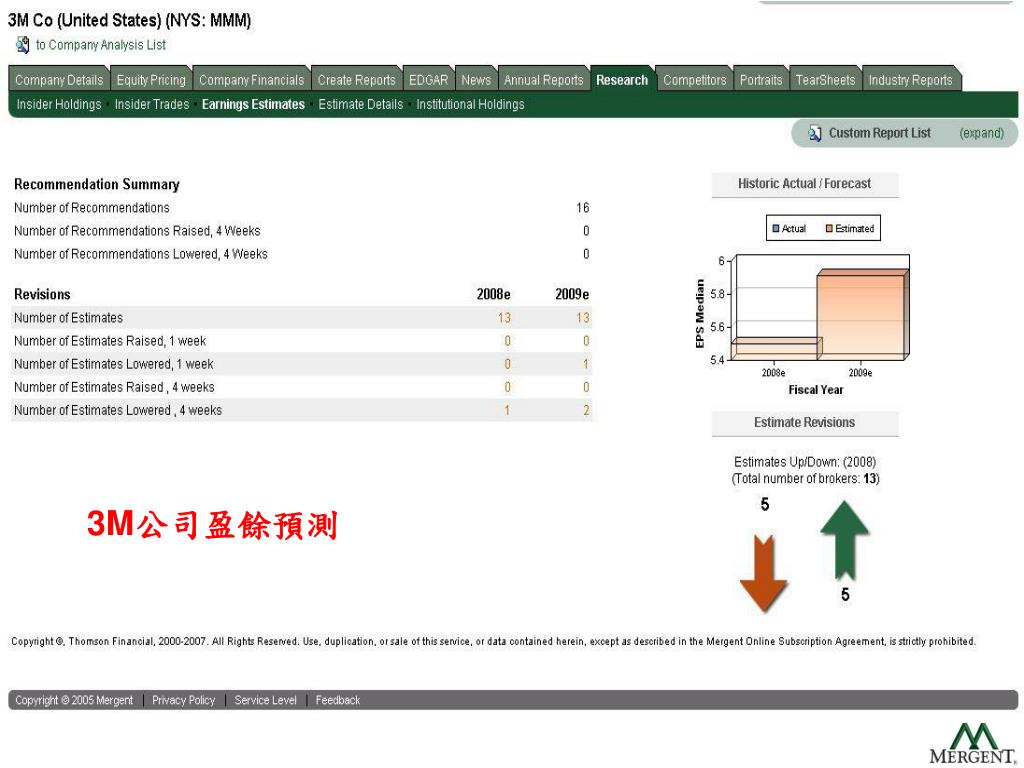This screenshot has height=768, width=1024.
Task: Click the 2009e bar in the EPS chart
Action: (x=861, y=315)
